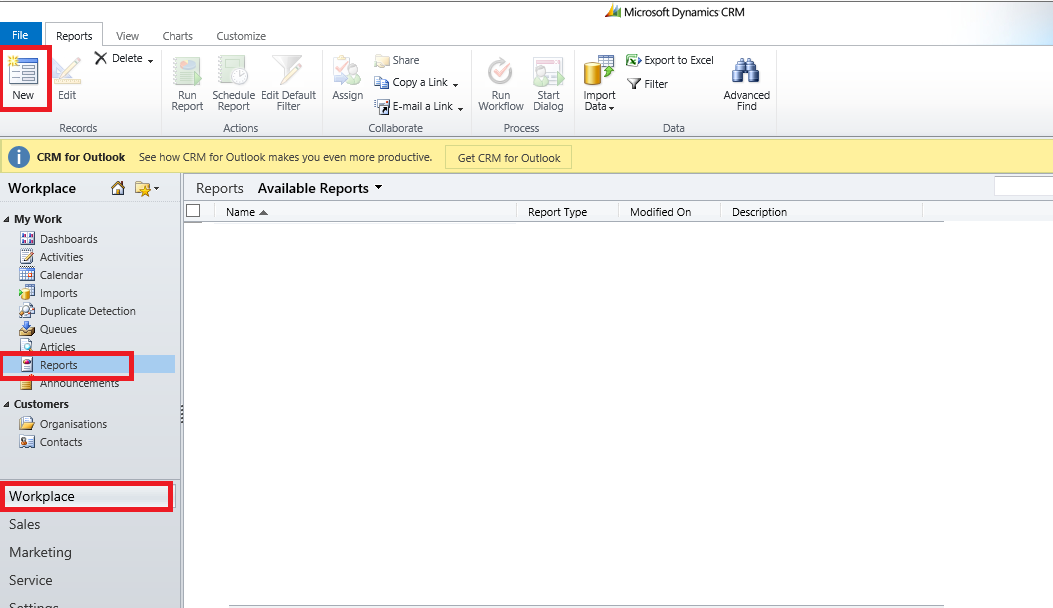Sort by the Report Type column header
Image resolution: width=1053 pixels, height=608 pixels.
pos(557,212)
